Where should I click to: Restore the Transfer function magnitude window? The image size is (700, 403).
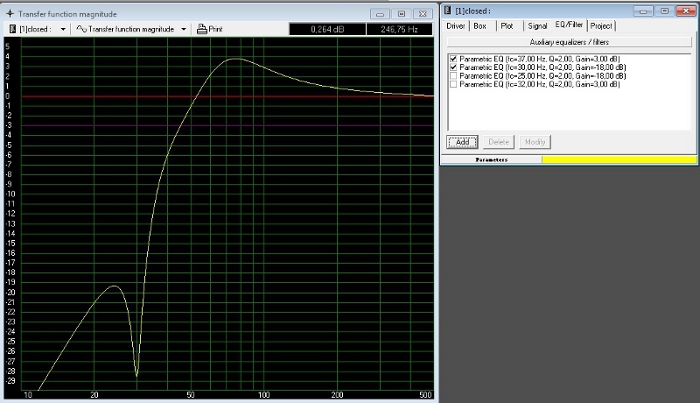pos(400,13)
